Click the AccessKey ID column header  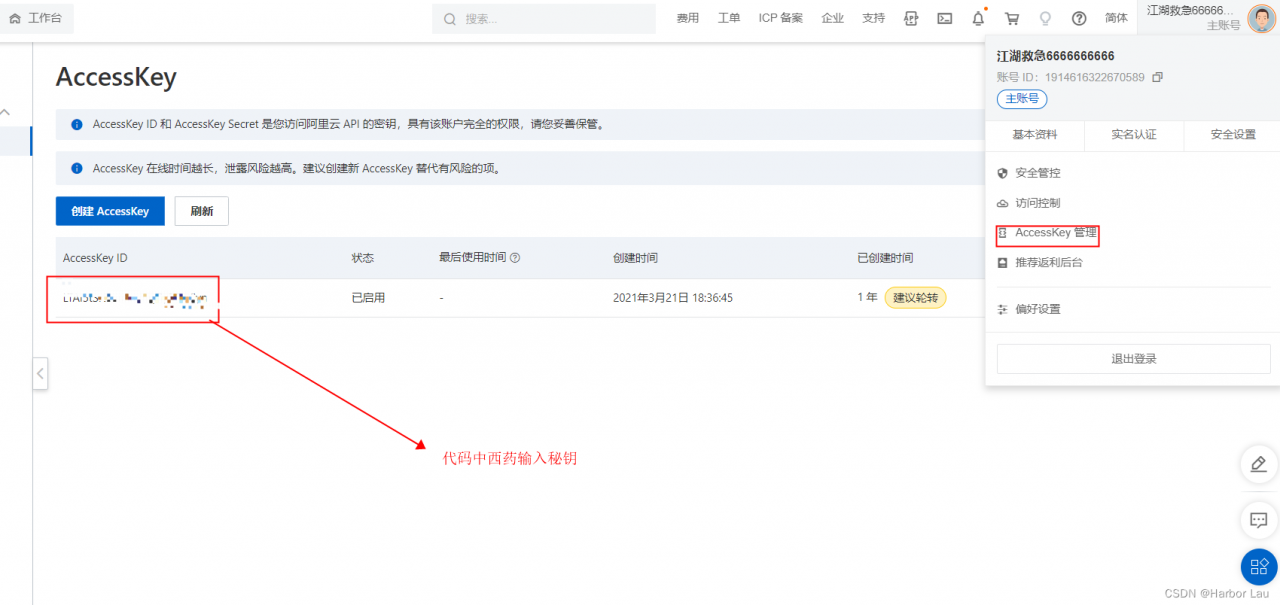pyautogui.click(x=95, y=258)
